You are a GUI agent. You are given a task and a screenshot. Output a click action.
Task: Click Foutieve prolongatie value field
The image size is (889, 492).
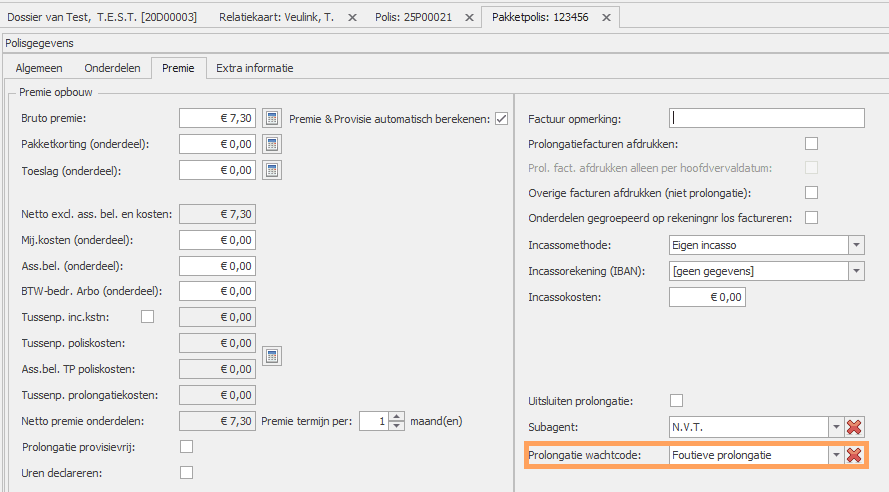coord(748,455)
